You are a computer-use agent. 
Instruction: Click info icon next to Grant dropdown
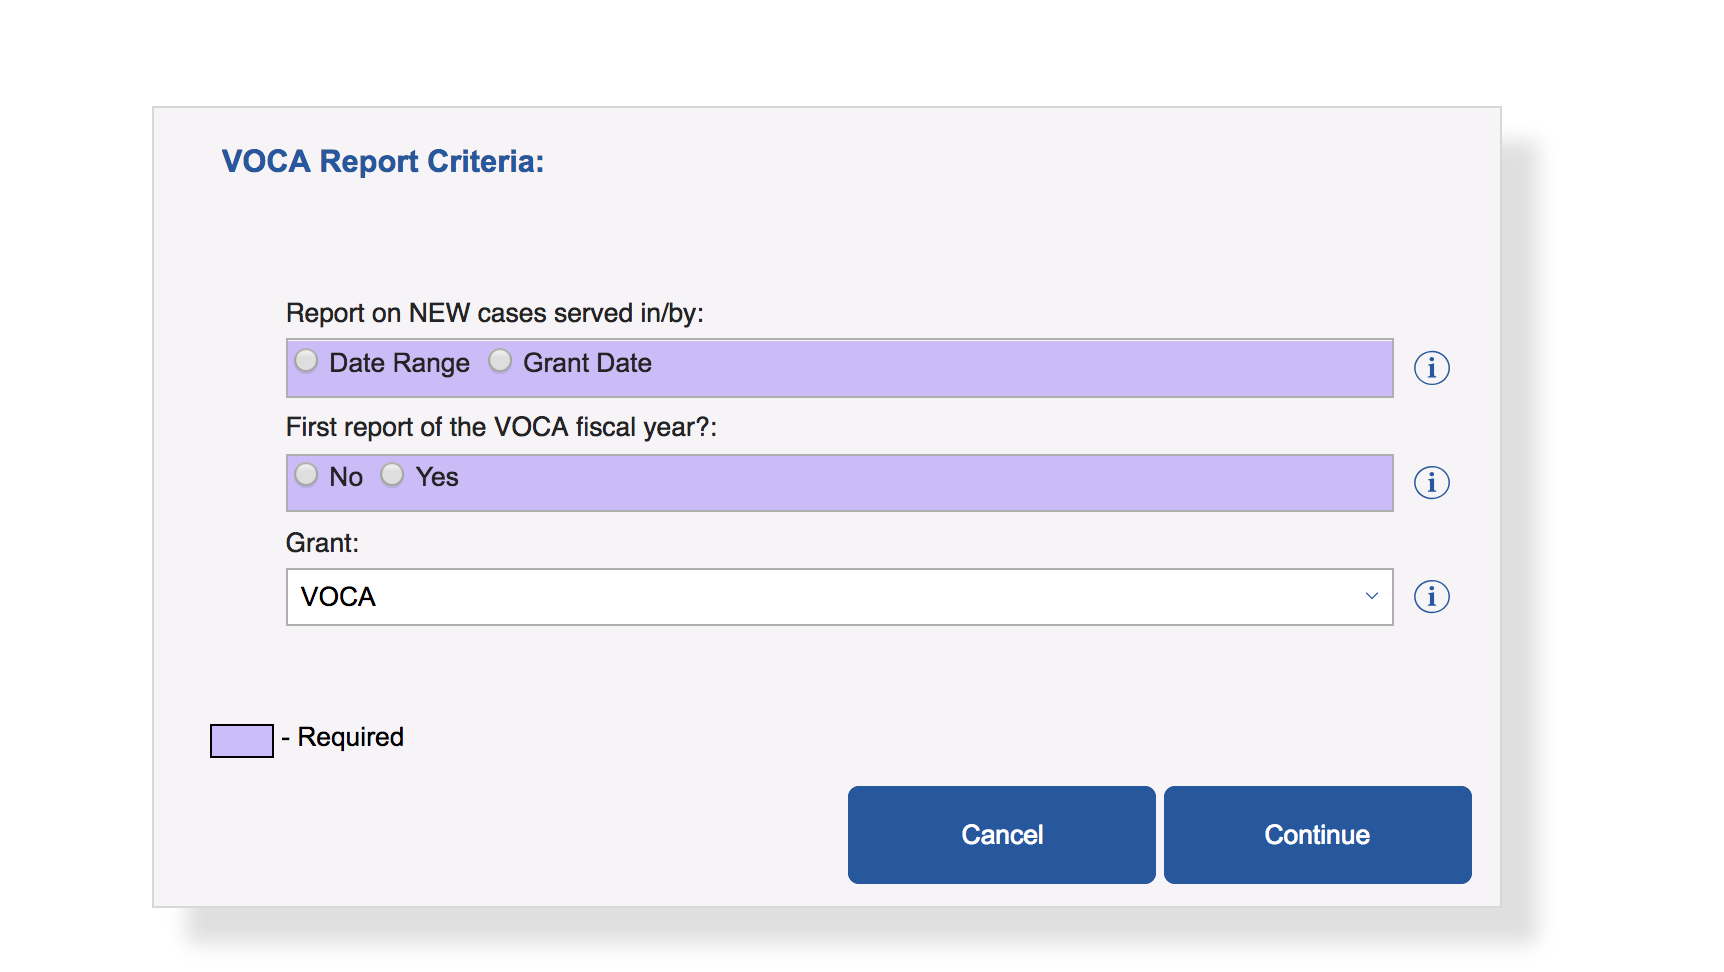tap(1431, 597)
